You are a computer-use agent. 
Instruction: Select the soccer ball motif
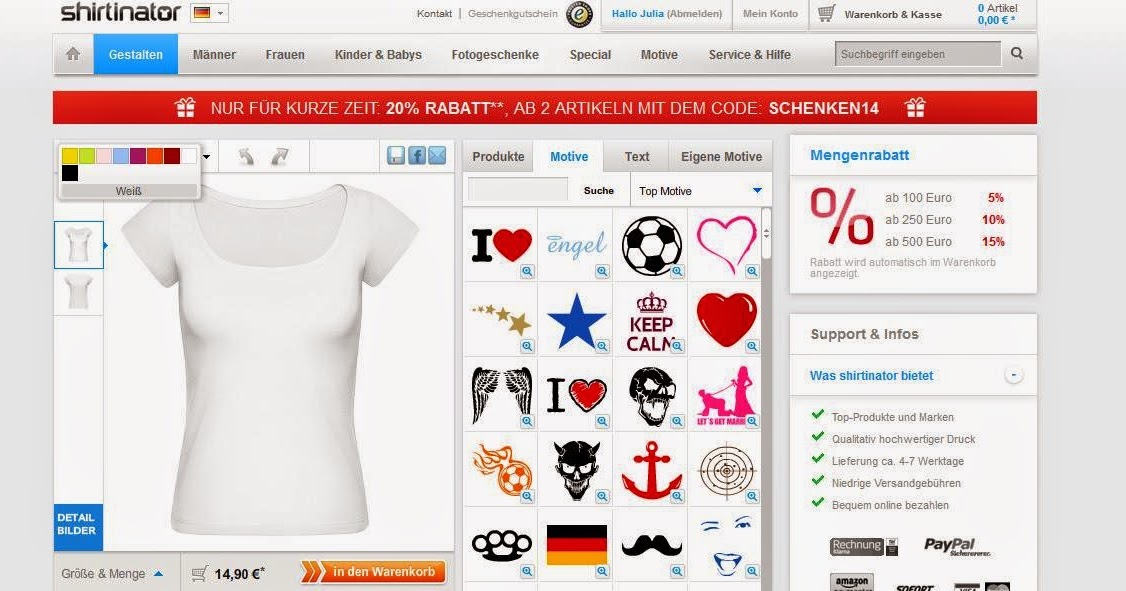coord(651,246)
